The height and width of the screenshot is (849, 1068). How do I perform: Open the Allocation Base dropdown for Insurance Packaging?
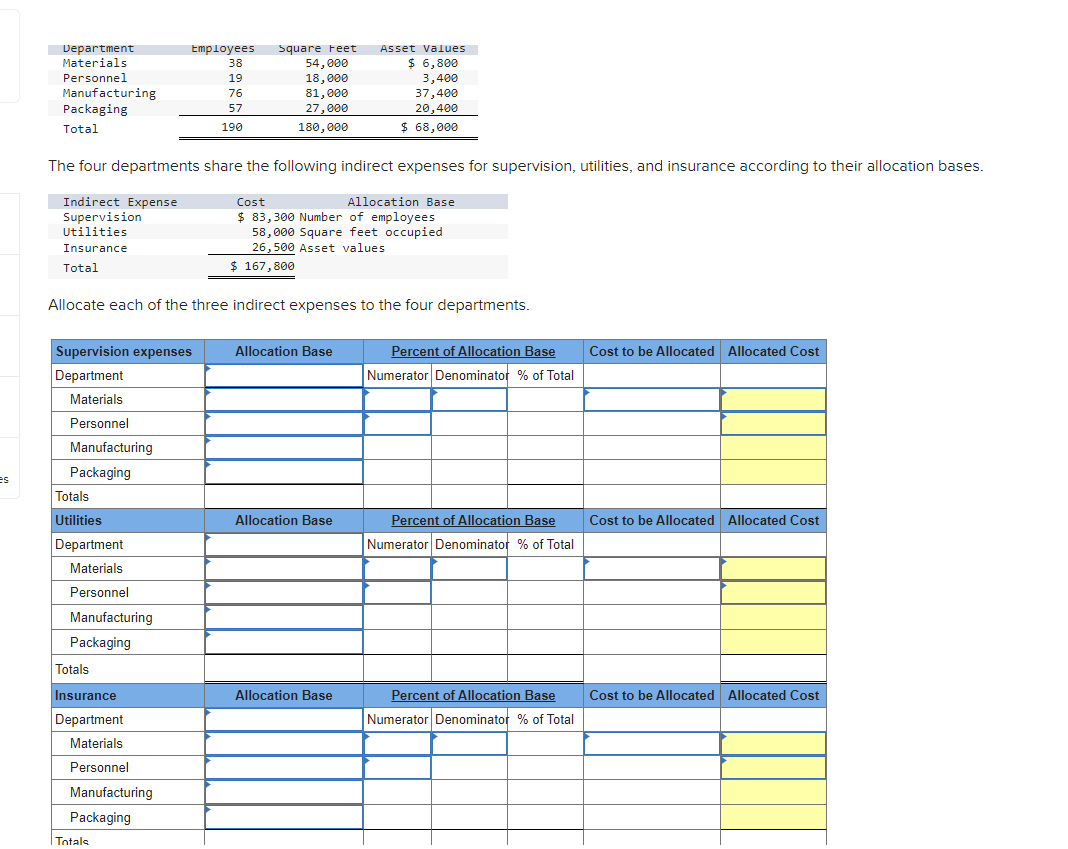click(283, 816)
